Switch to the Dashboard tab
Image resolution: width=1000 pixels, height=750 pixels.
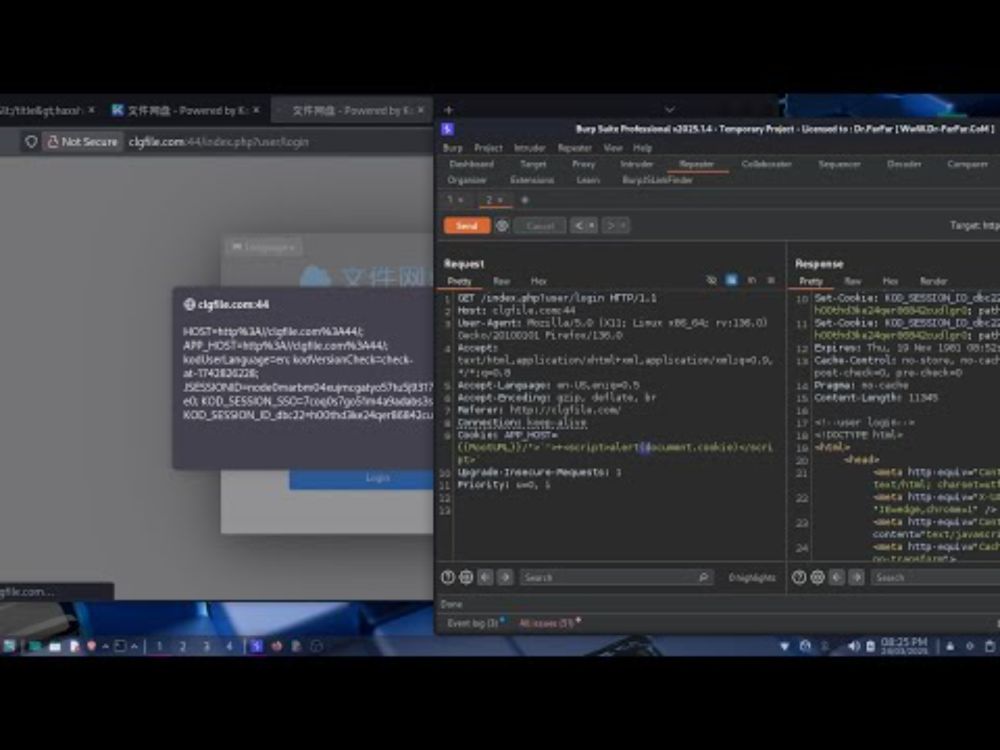(471, 164)
